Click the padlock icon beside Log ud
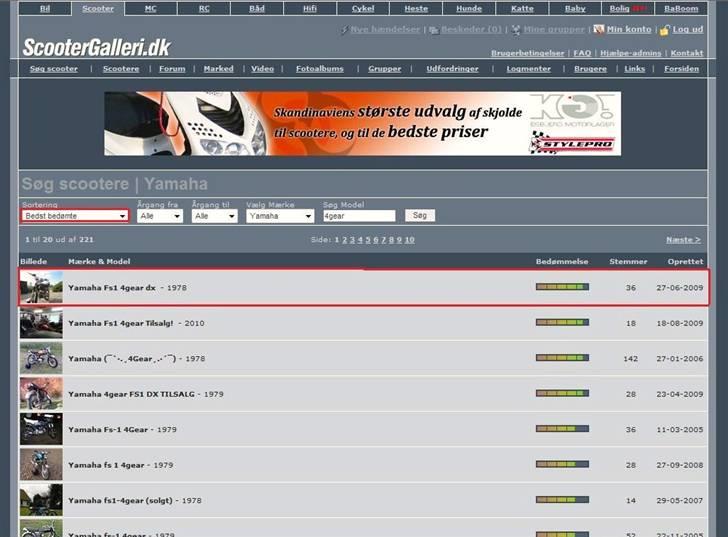This screenshot has width=728, height=537. click(664, 30)
